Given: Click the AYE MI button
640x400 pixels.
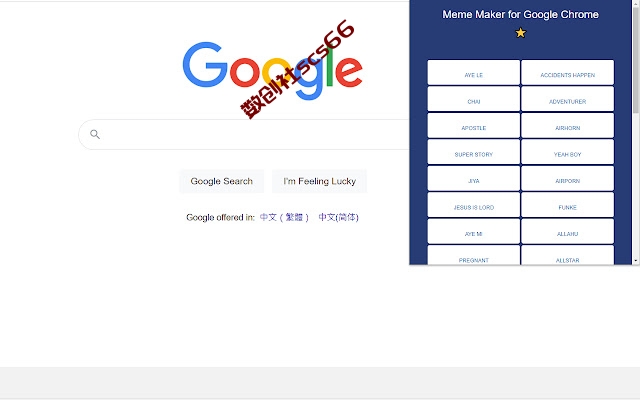Looking at the screenshot, I should point(473,231).
